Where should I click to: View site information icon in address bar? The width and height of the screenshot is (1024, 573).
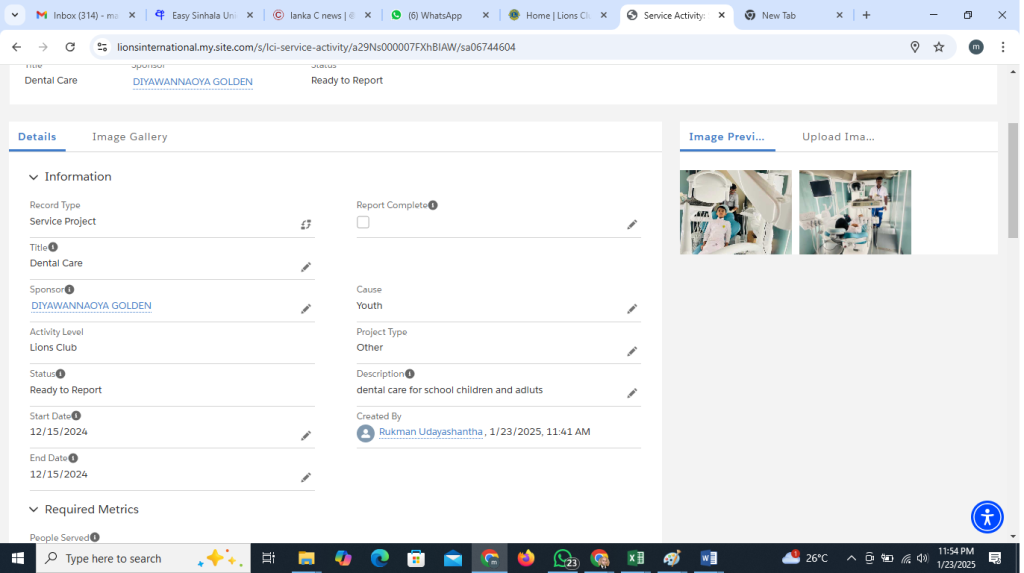[x=102, y=47]
